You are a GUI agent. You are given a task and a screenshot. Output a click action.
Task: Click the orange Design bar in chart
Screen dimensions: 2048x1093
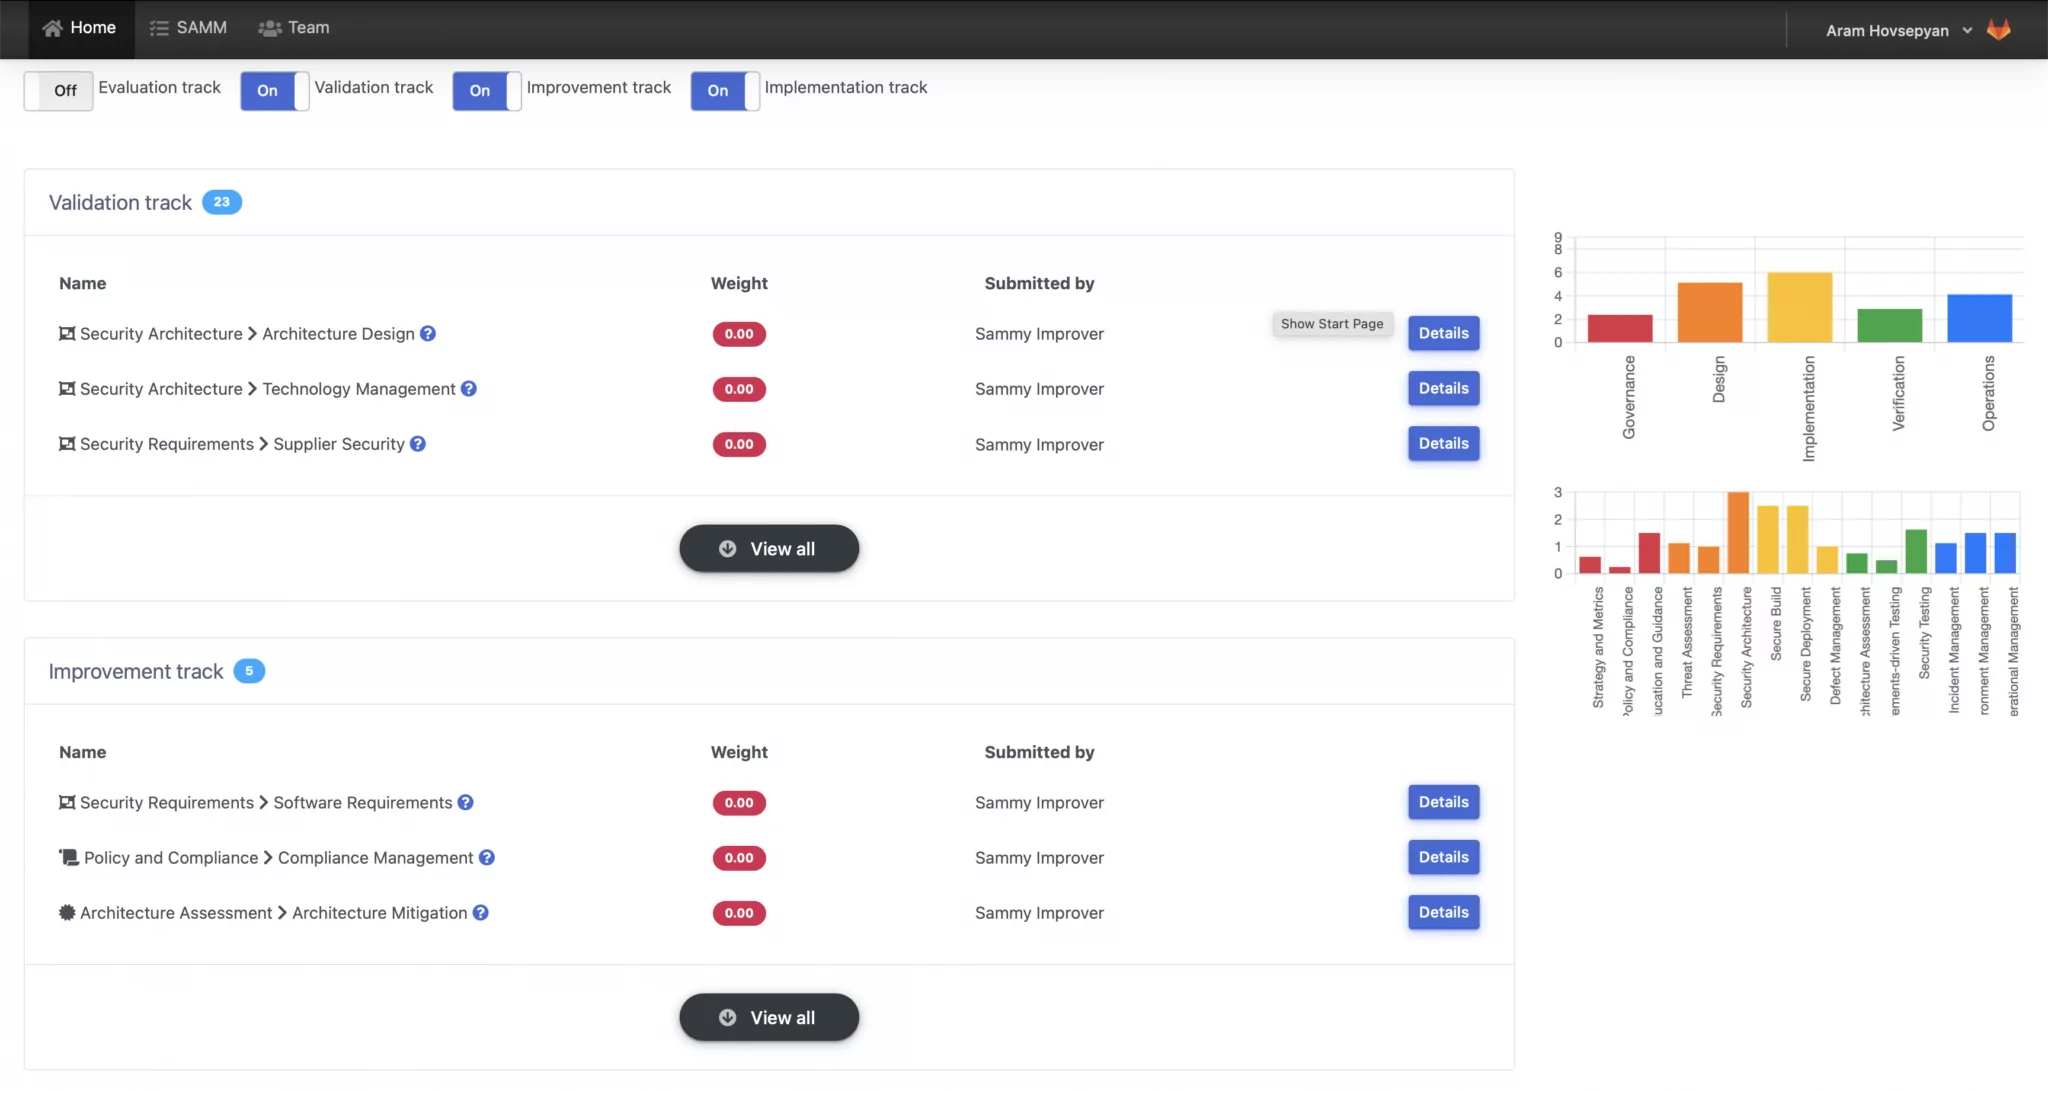point(1709,313)
